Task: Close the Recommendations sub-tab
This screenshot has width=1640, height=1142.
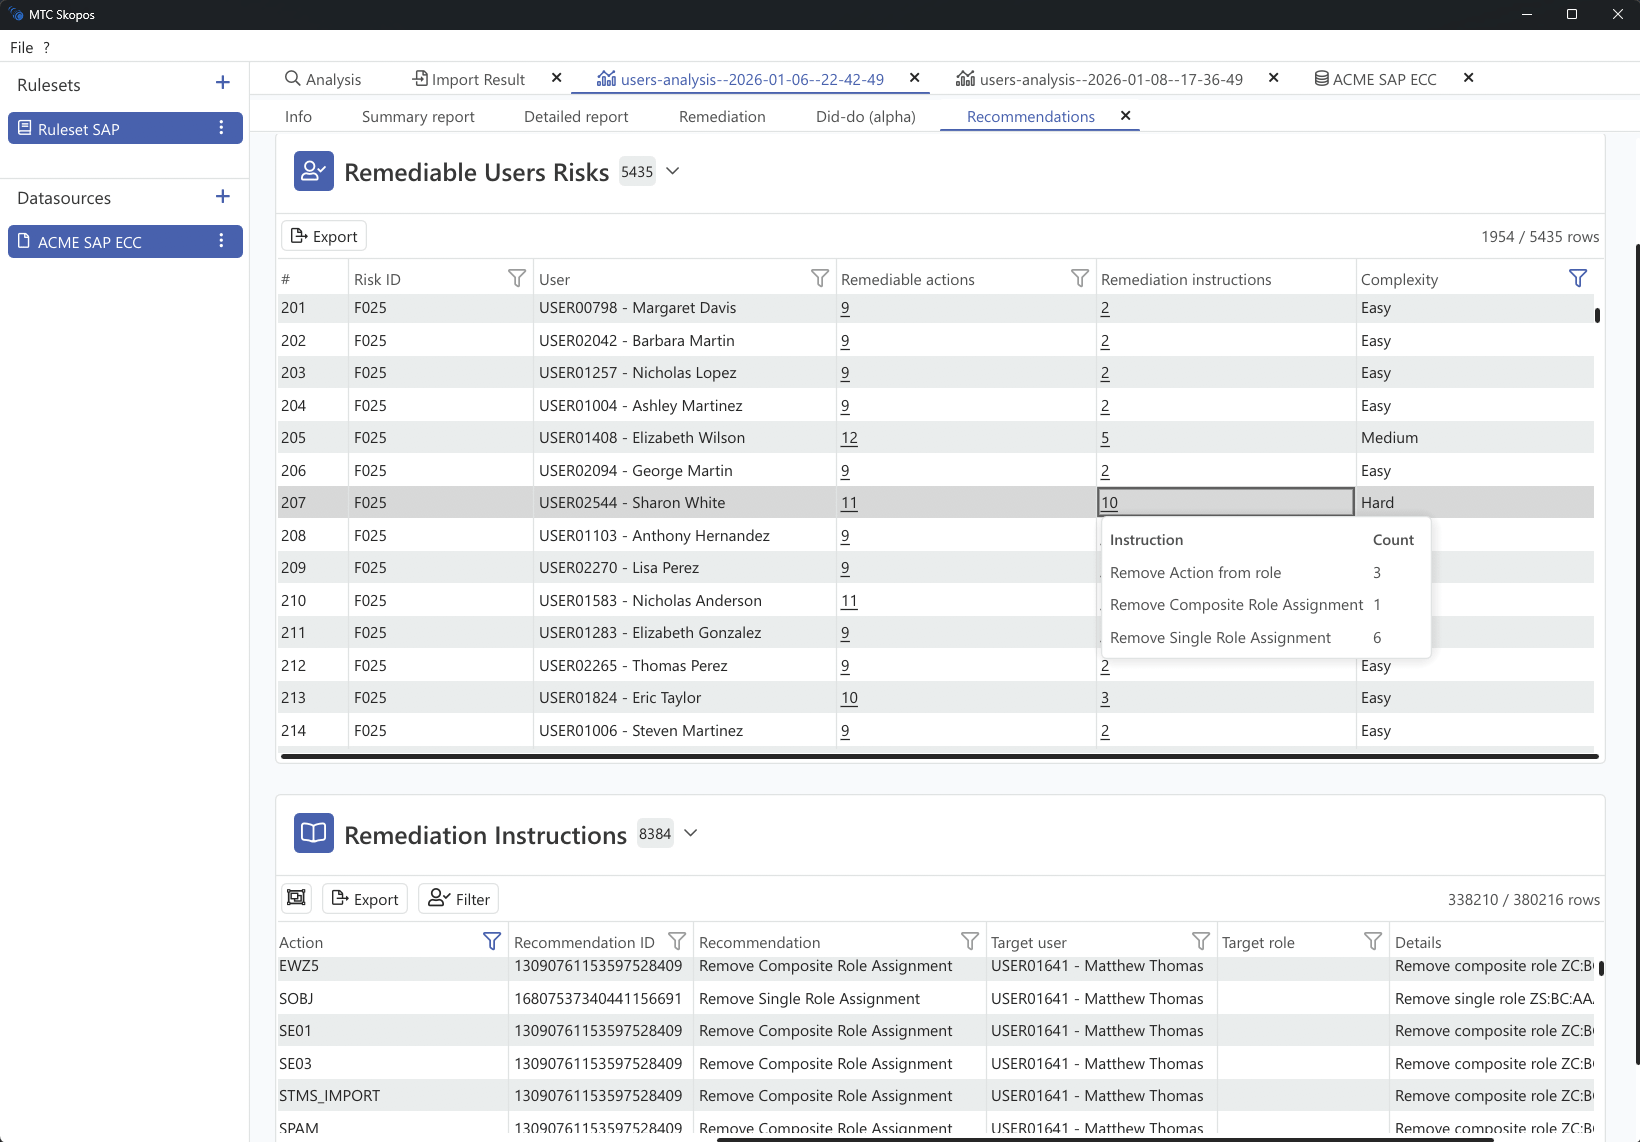Action: (1125, 116)
